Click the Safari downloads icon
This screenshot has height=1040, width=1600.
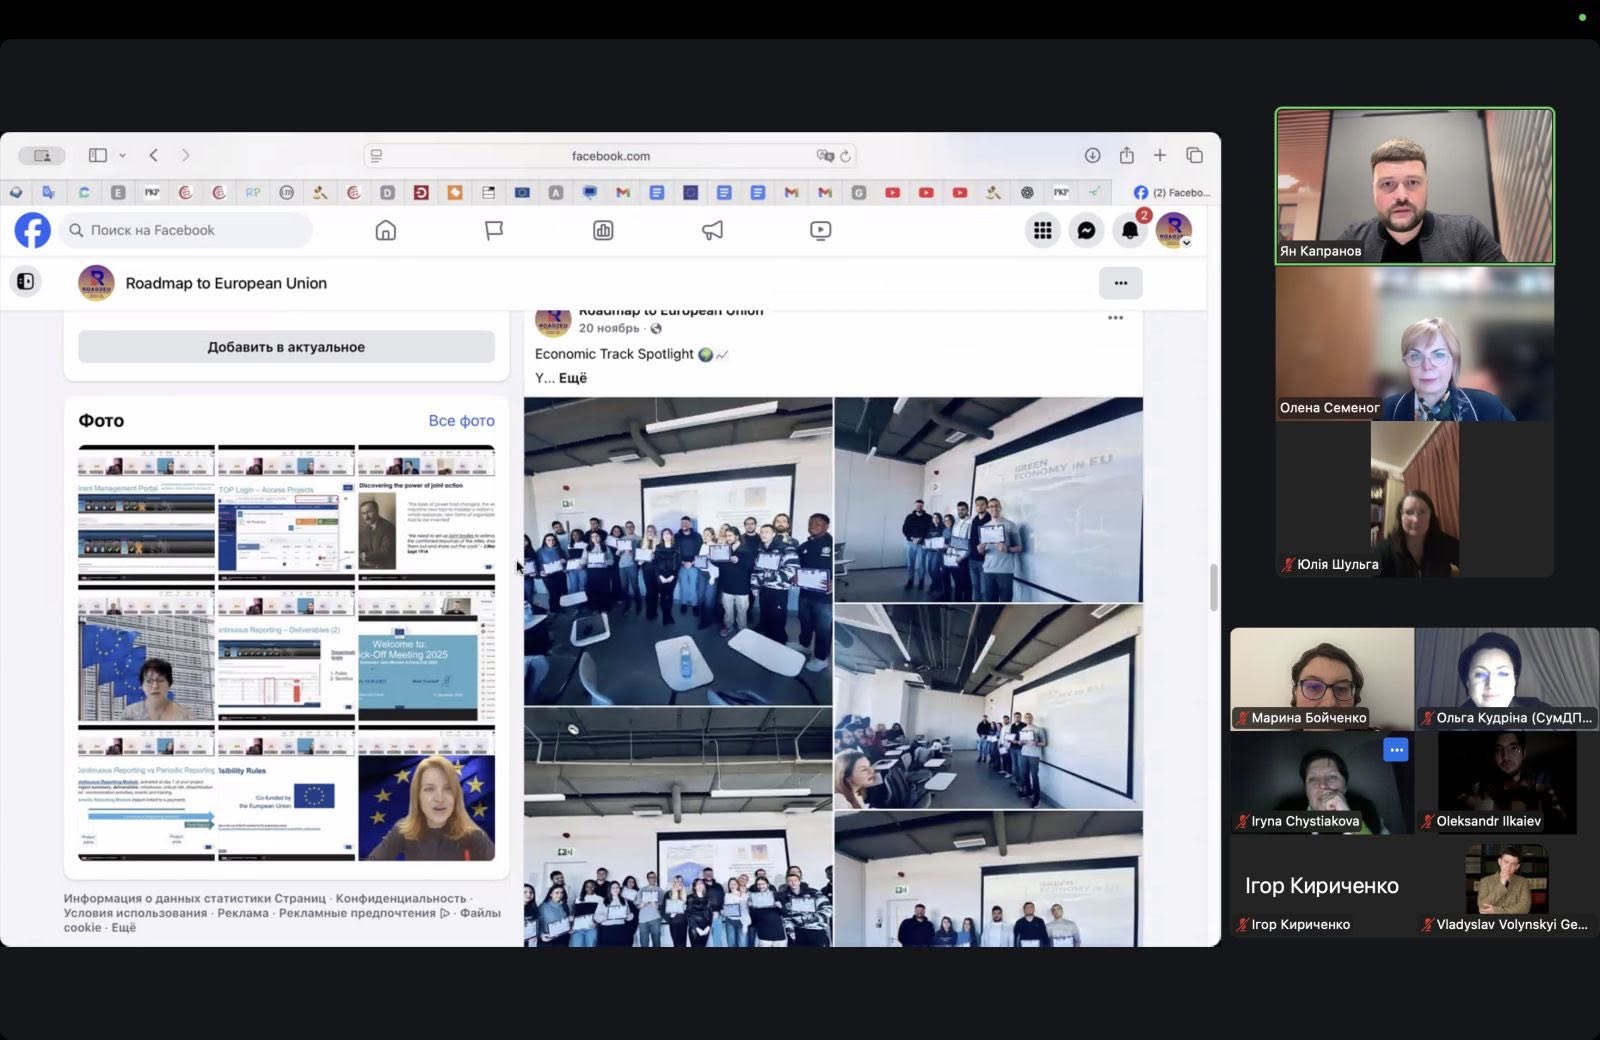[x=1092, y=155]
